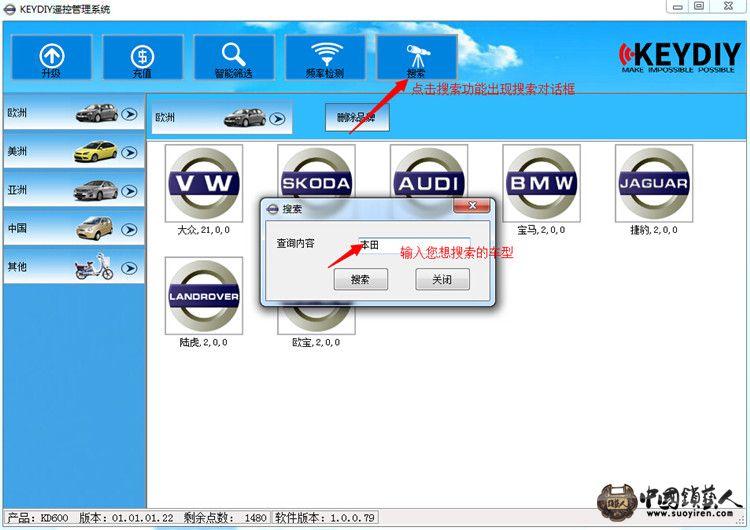Click the silver car in sidebar 欧洲 row
750x530 pixels.
click(x=96, y=113)
